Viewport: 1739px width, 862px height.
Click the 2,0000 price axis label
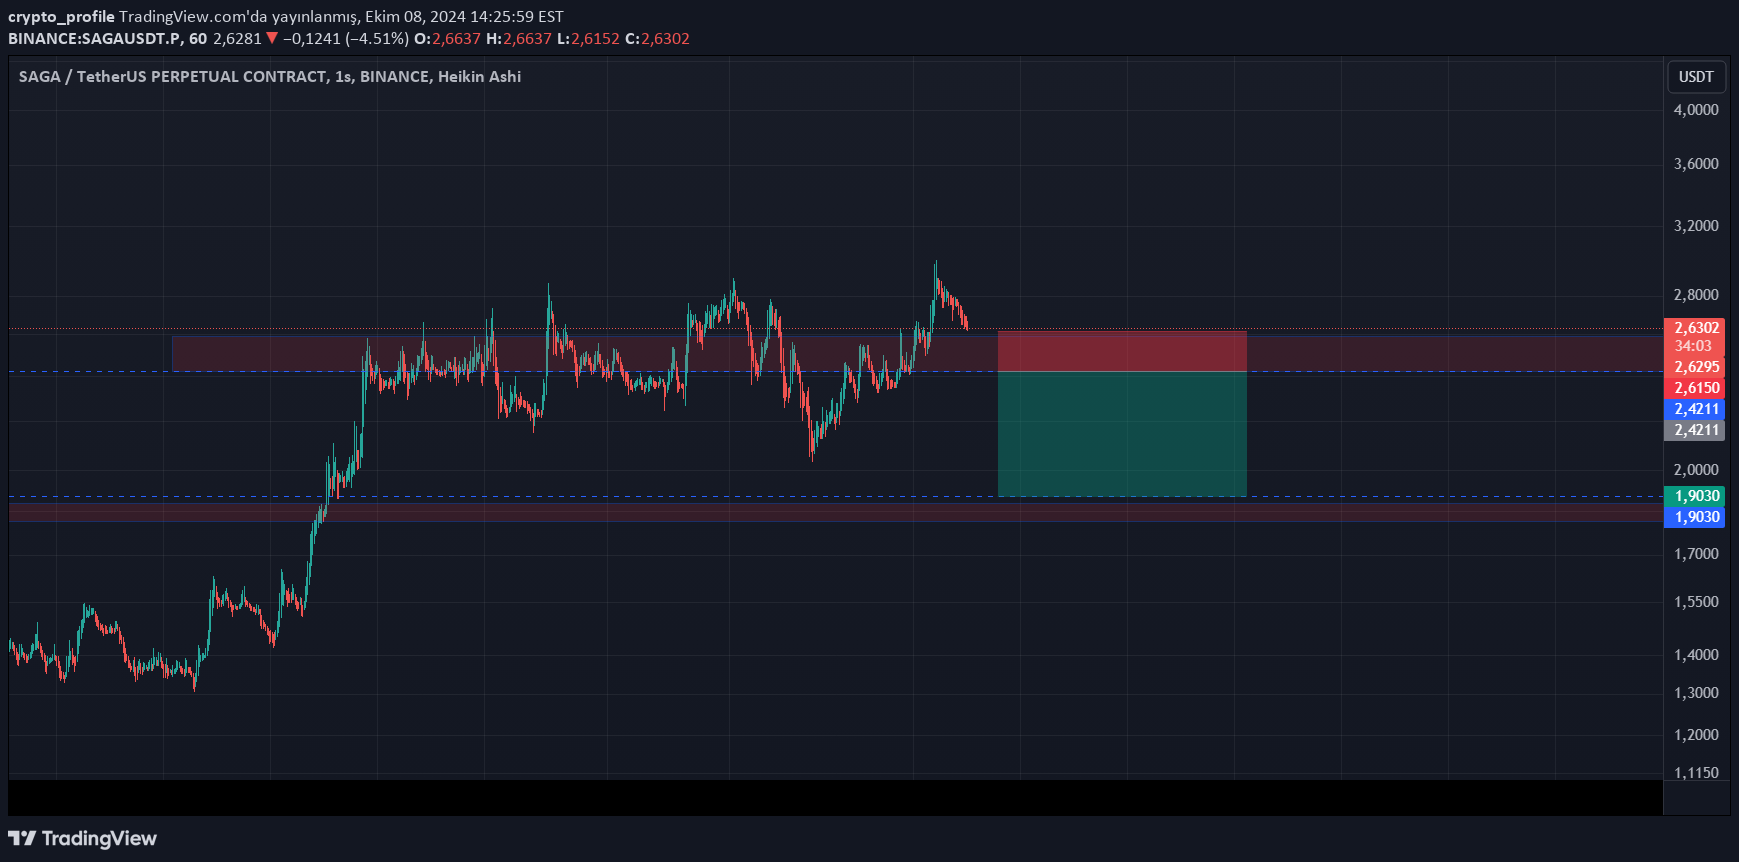[1696, 470]
